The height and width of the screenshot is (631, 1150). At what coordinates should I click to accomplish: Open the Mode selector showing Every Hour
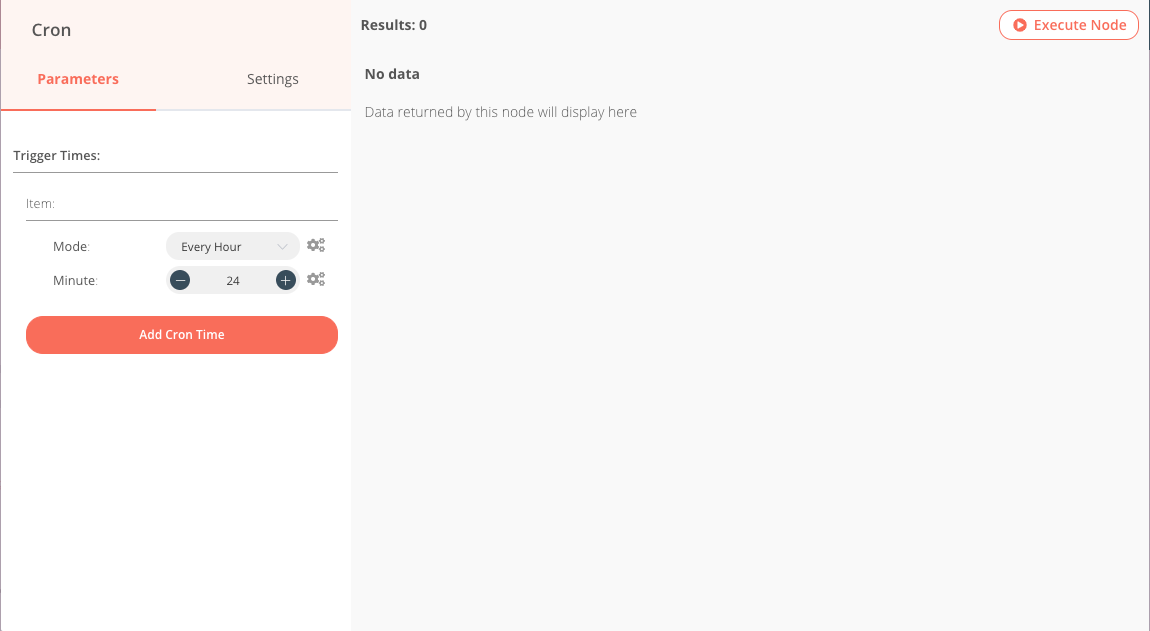(x=225, y=246)
